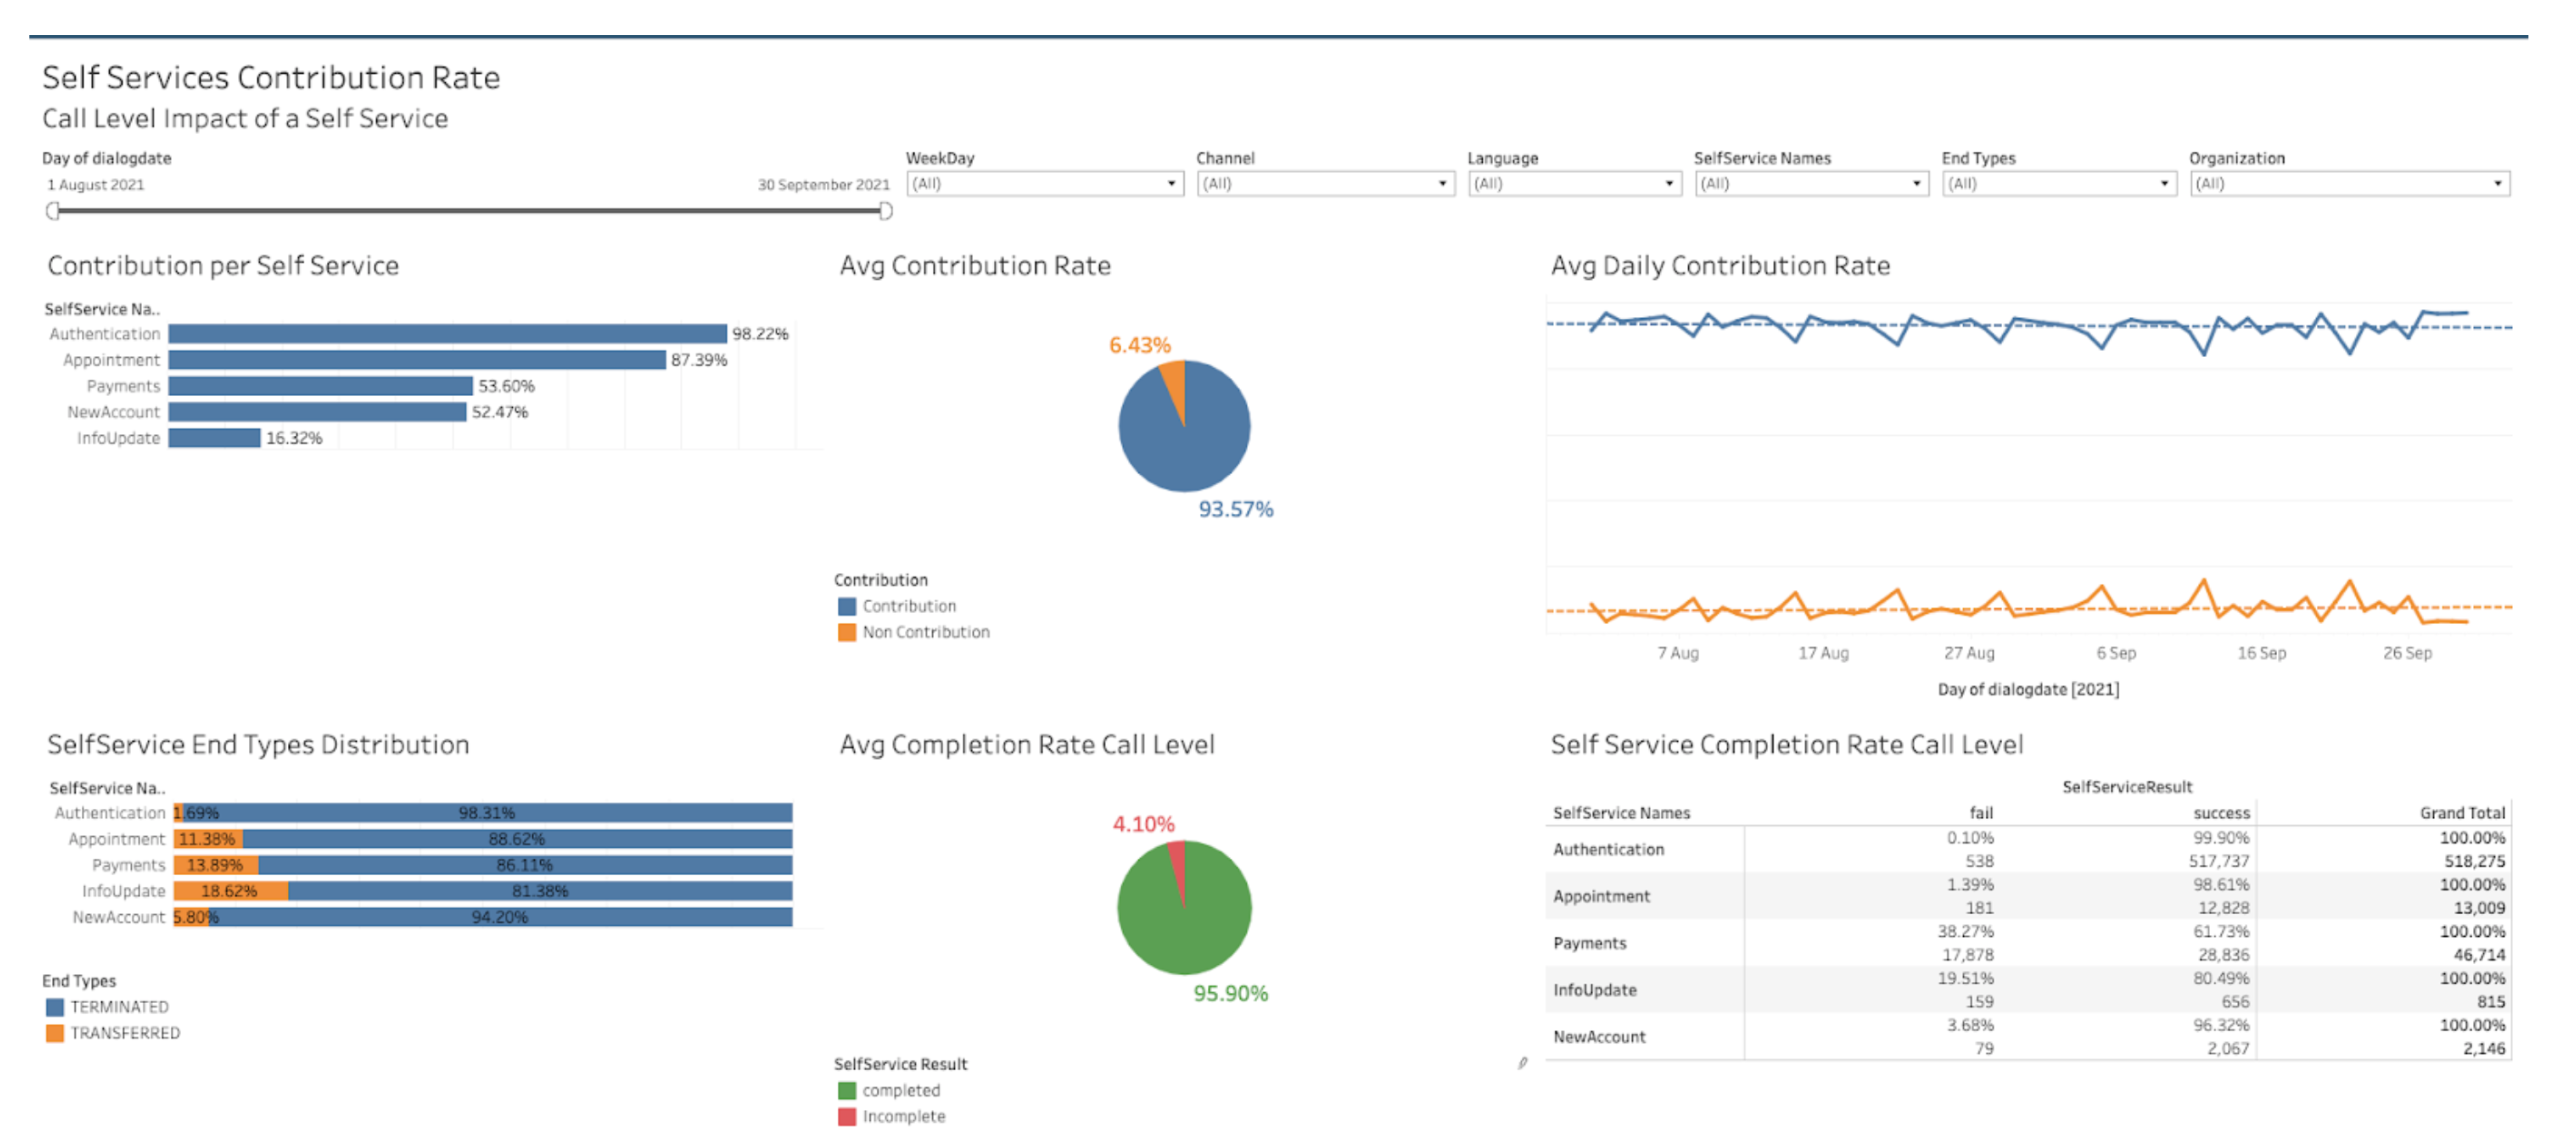Click the left handle of the dialogdate slider
2576x1142 pixels.
pos(53,211)
